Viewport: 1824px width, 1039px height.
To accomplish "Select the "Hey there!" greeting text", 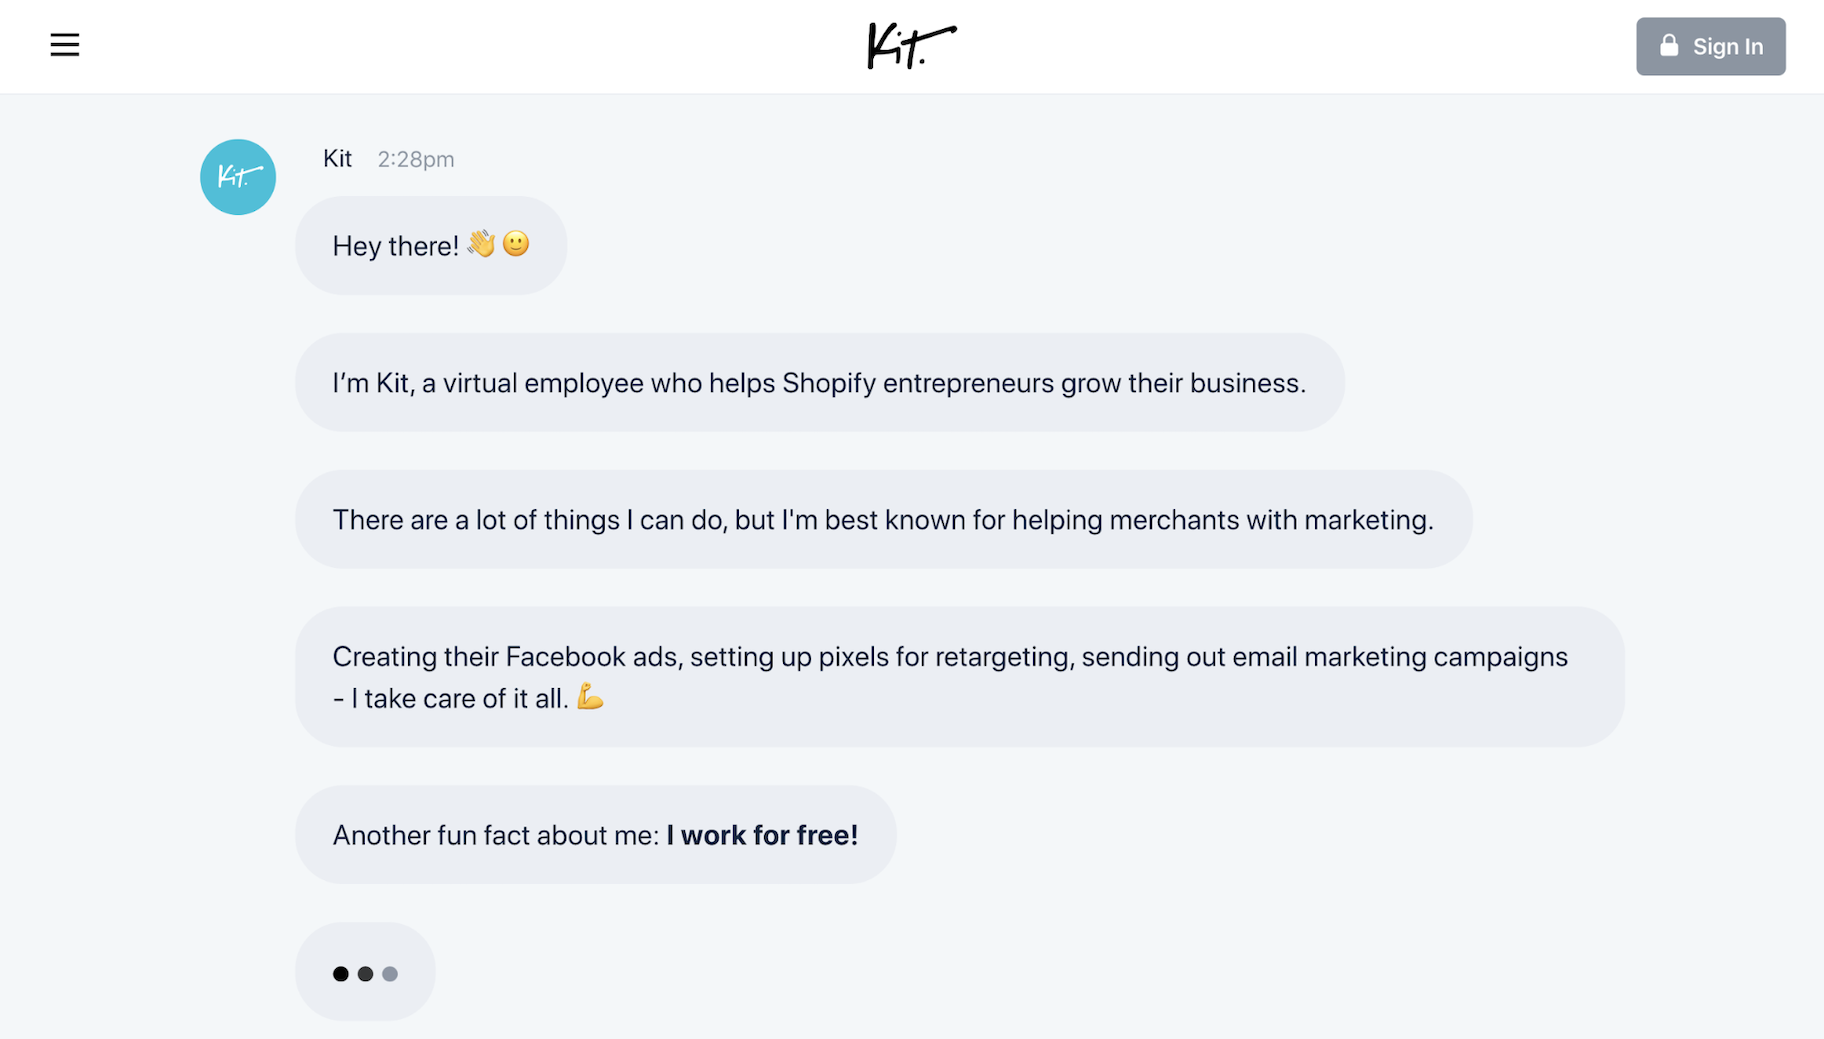I will [x=395, y=246].
